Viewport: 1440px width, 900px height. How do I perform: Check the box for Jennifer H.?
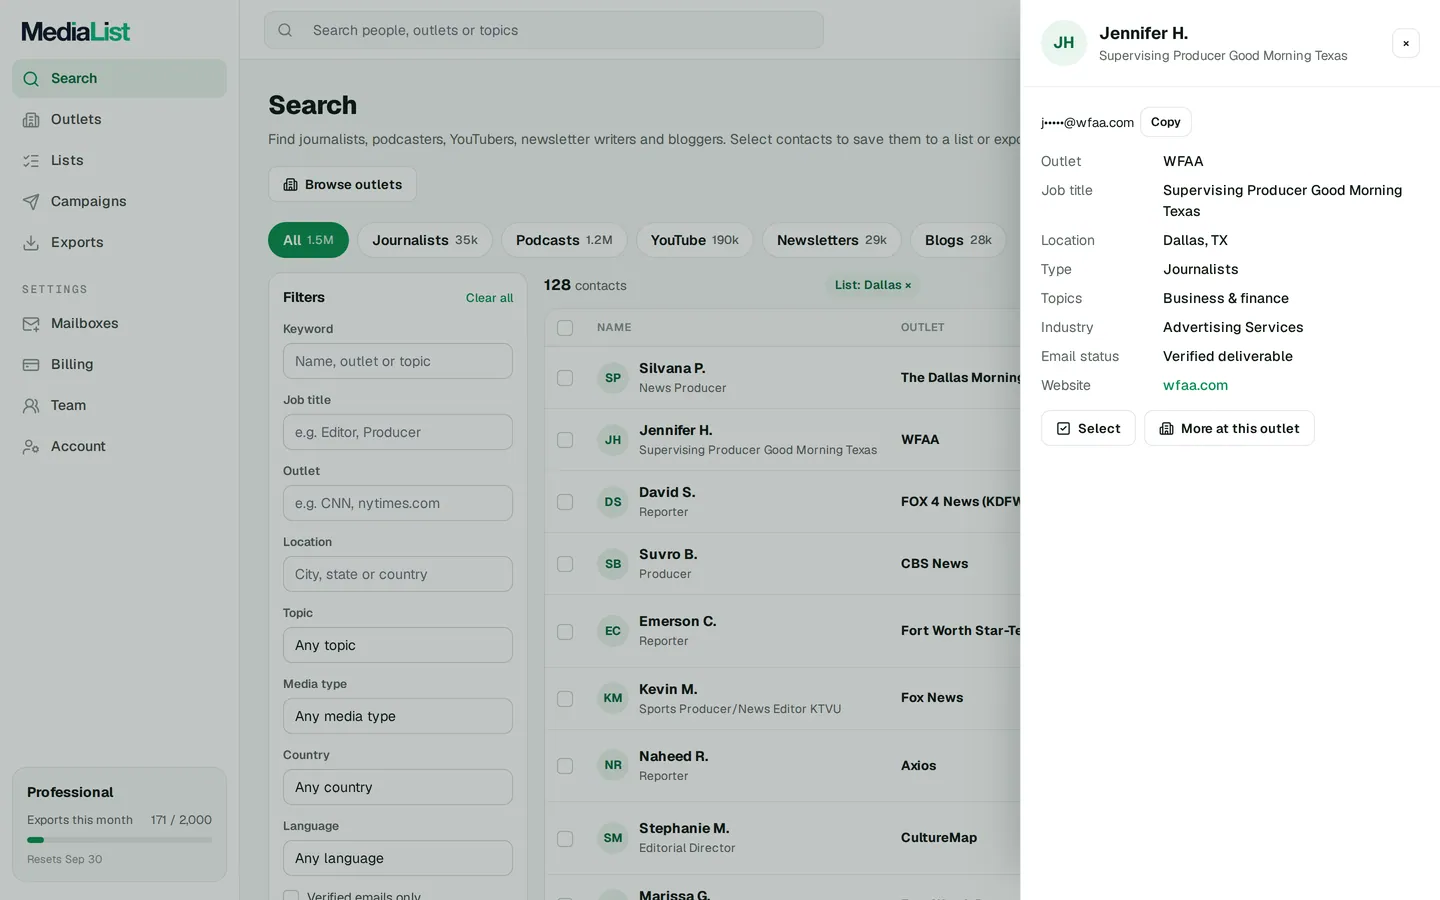[x=565, y=440]
